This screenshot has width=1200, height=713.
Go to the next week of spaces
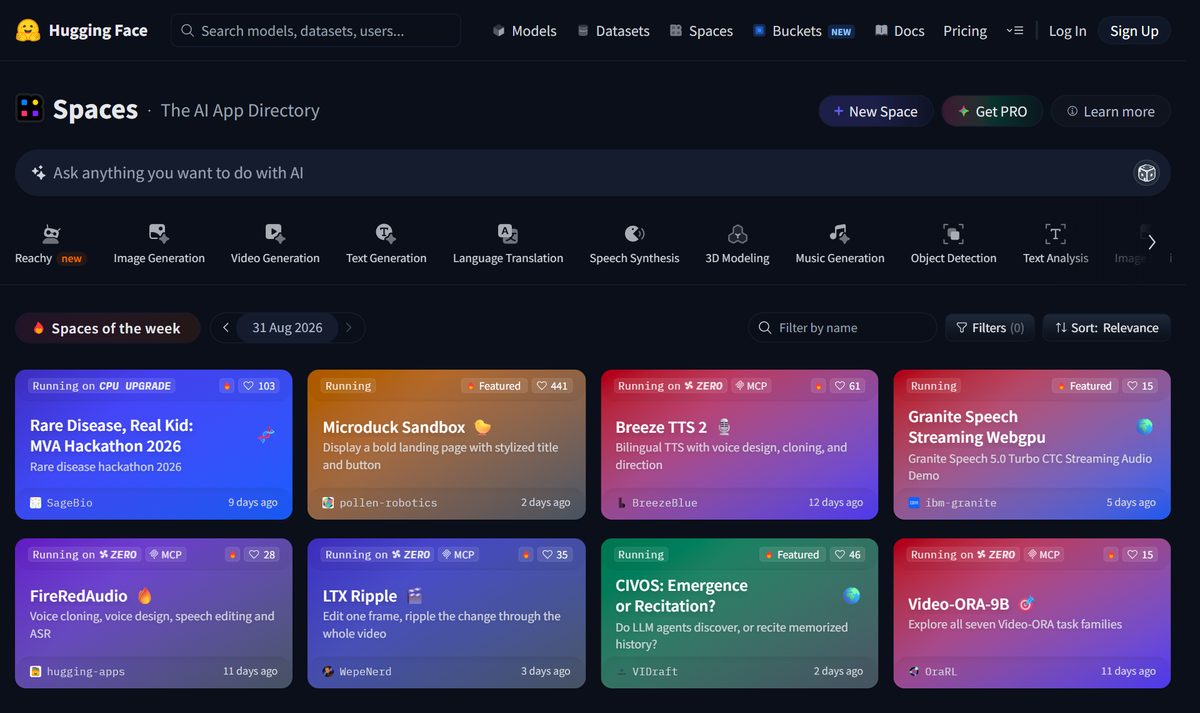(349, 328)
